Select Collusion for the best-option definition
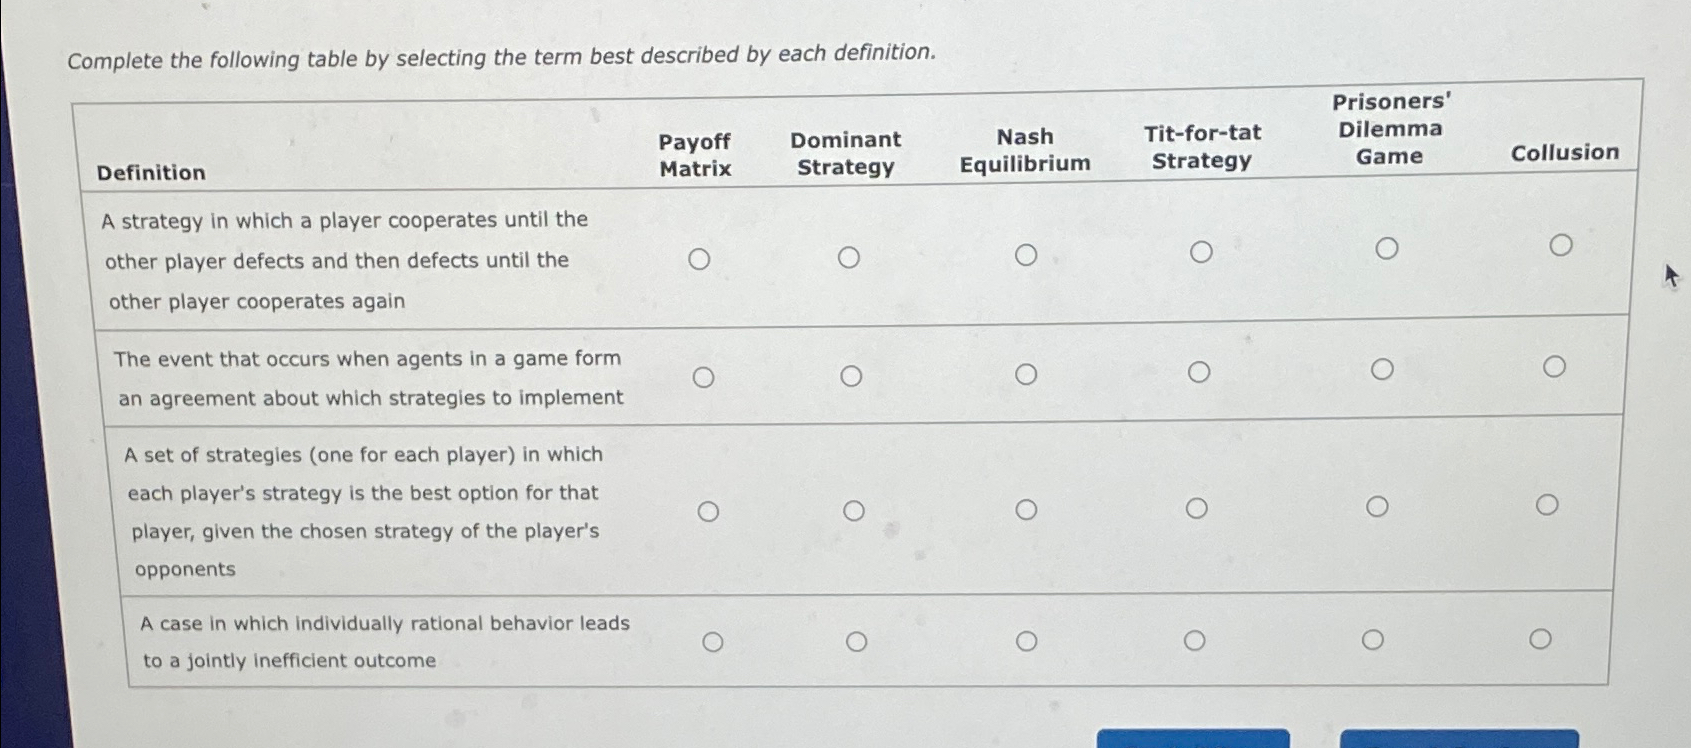1691x748 pixels. click(x=1548, y=504)
